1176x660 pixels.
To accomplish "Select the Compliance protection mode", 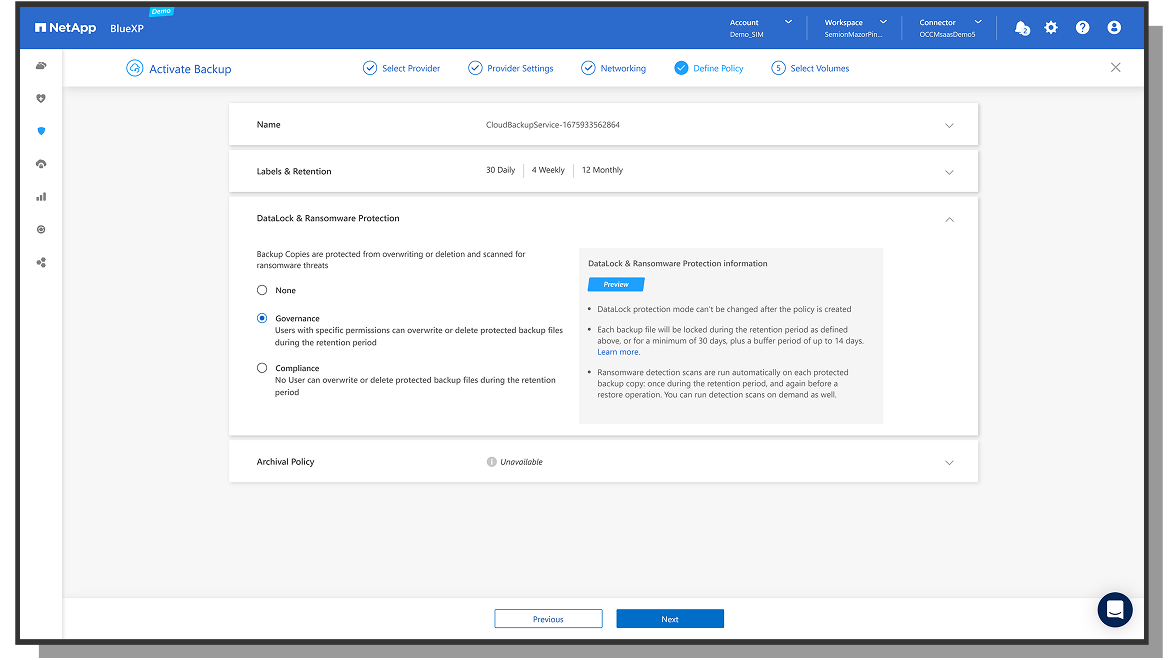I will pyautogui.click(x=262, y=368).
